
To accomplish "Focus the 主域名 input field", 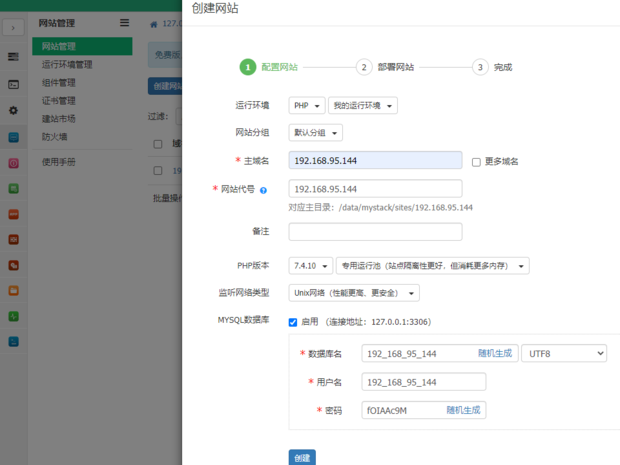I will coord(375,160).
